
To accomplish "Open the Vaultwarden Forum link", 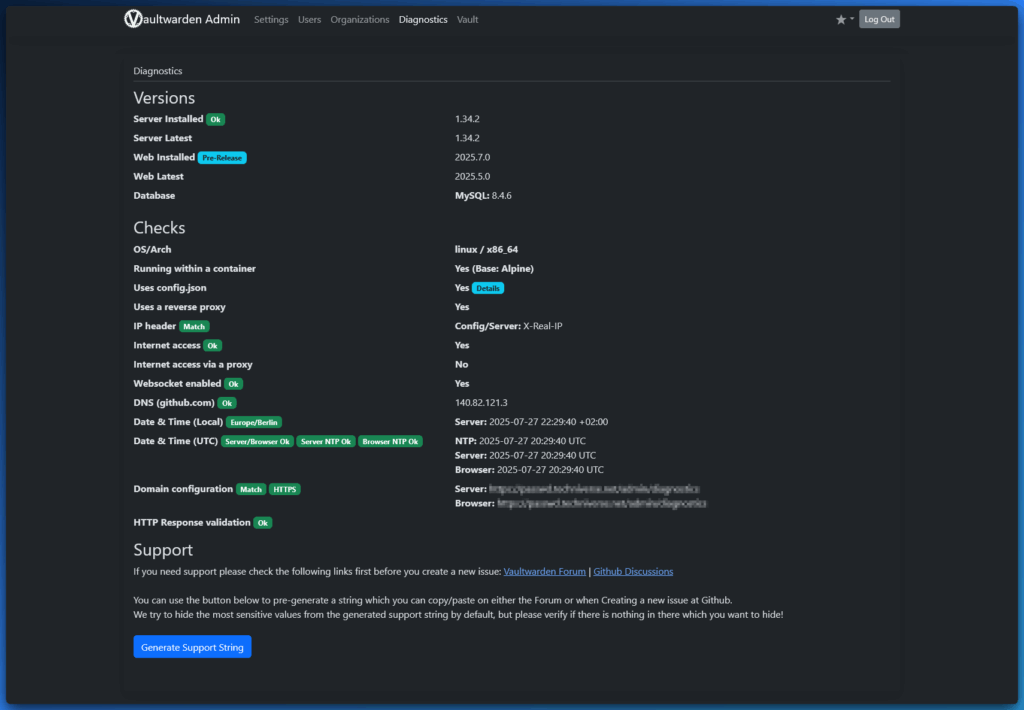I will point(545,572).
